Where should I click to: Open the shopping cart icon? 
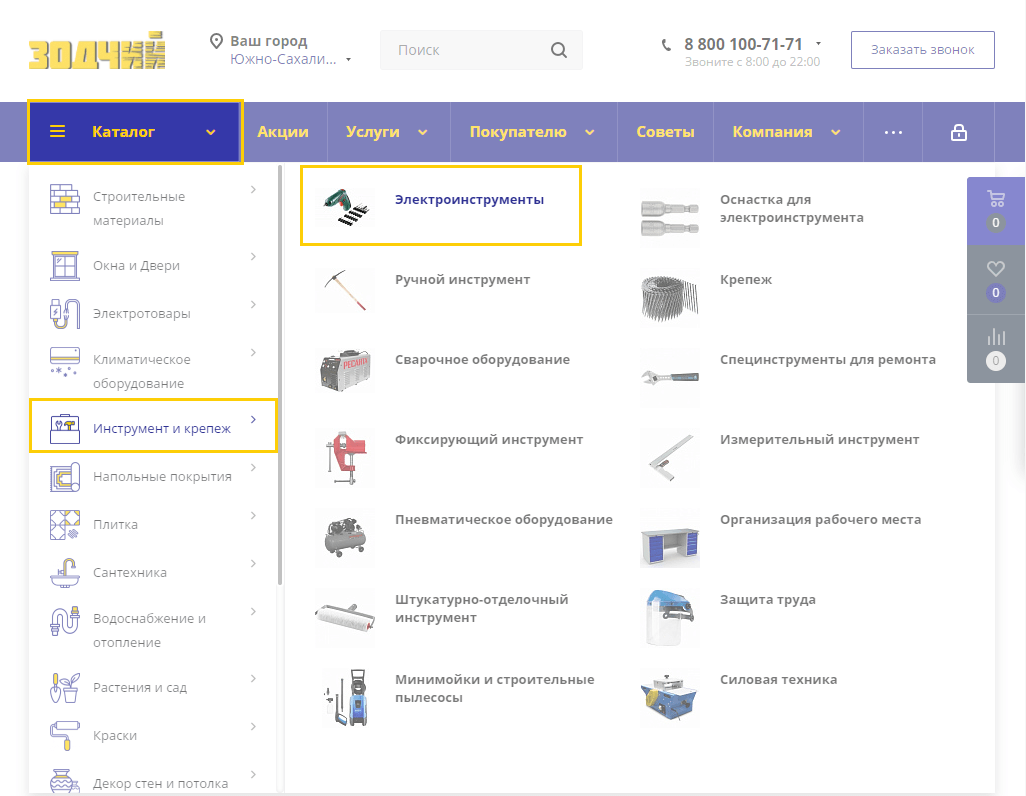coord(995,199)
